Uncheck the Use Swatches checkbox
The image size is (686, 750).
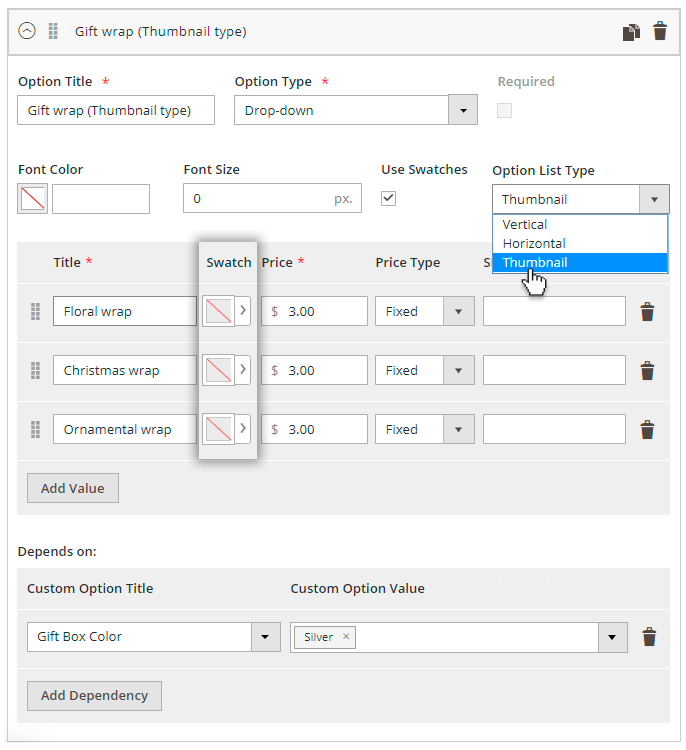(x=389, y=198)
